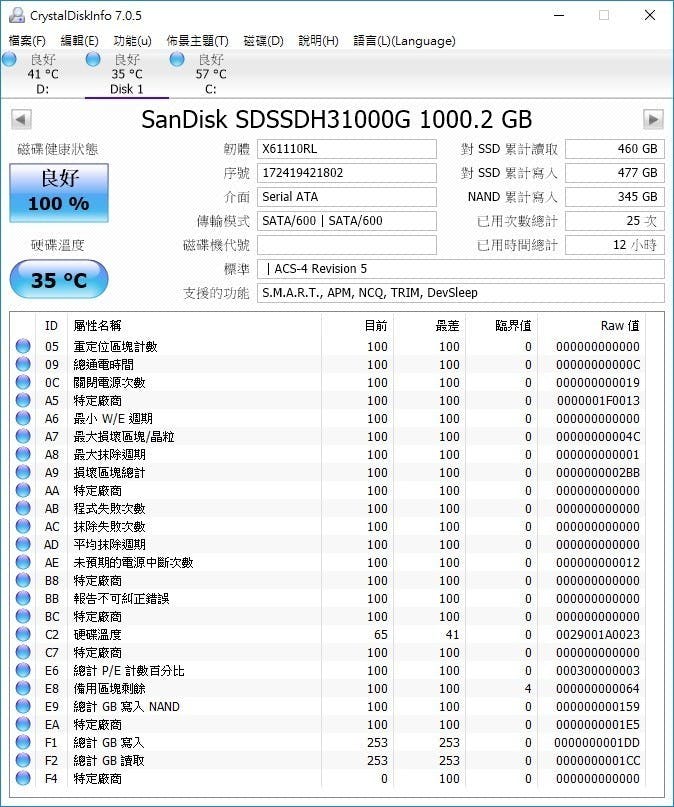Click status orb for attribute E6
Image resolution: width=674 pixels, height=807 pixels.
point(23,671)
